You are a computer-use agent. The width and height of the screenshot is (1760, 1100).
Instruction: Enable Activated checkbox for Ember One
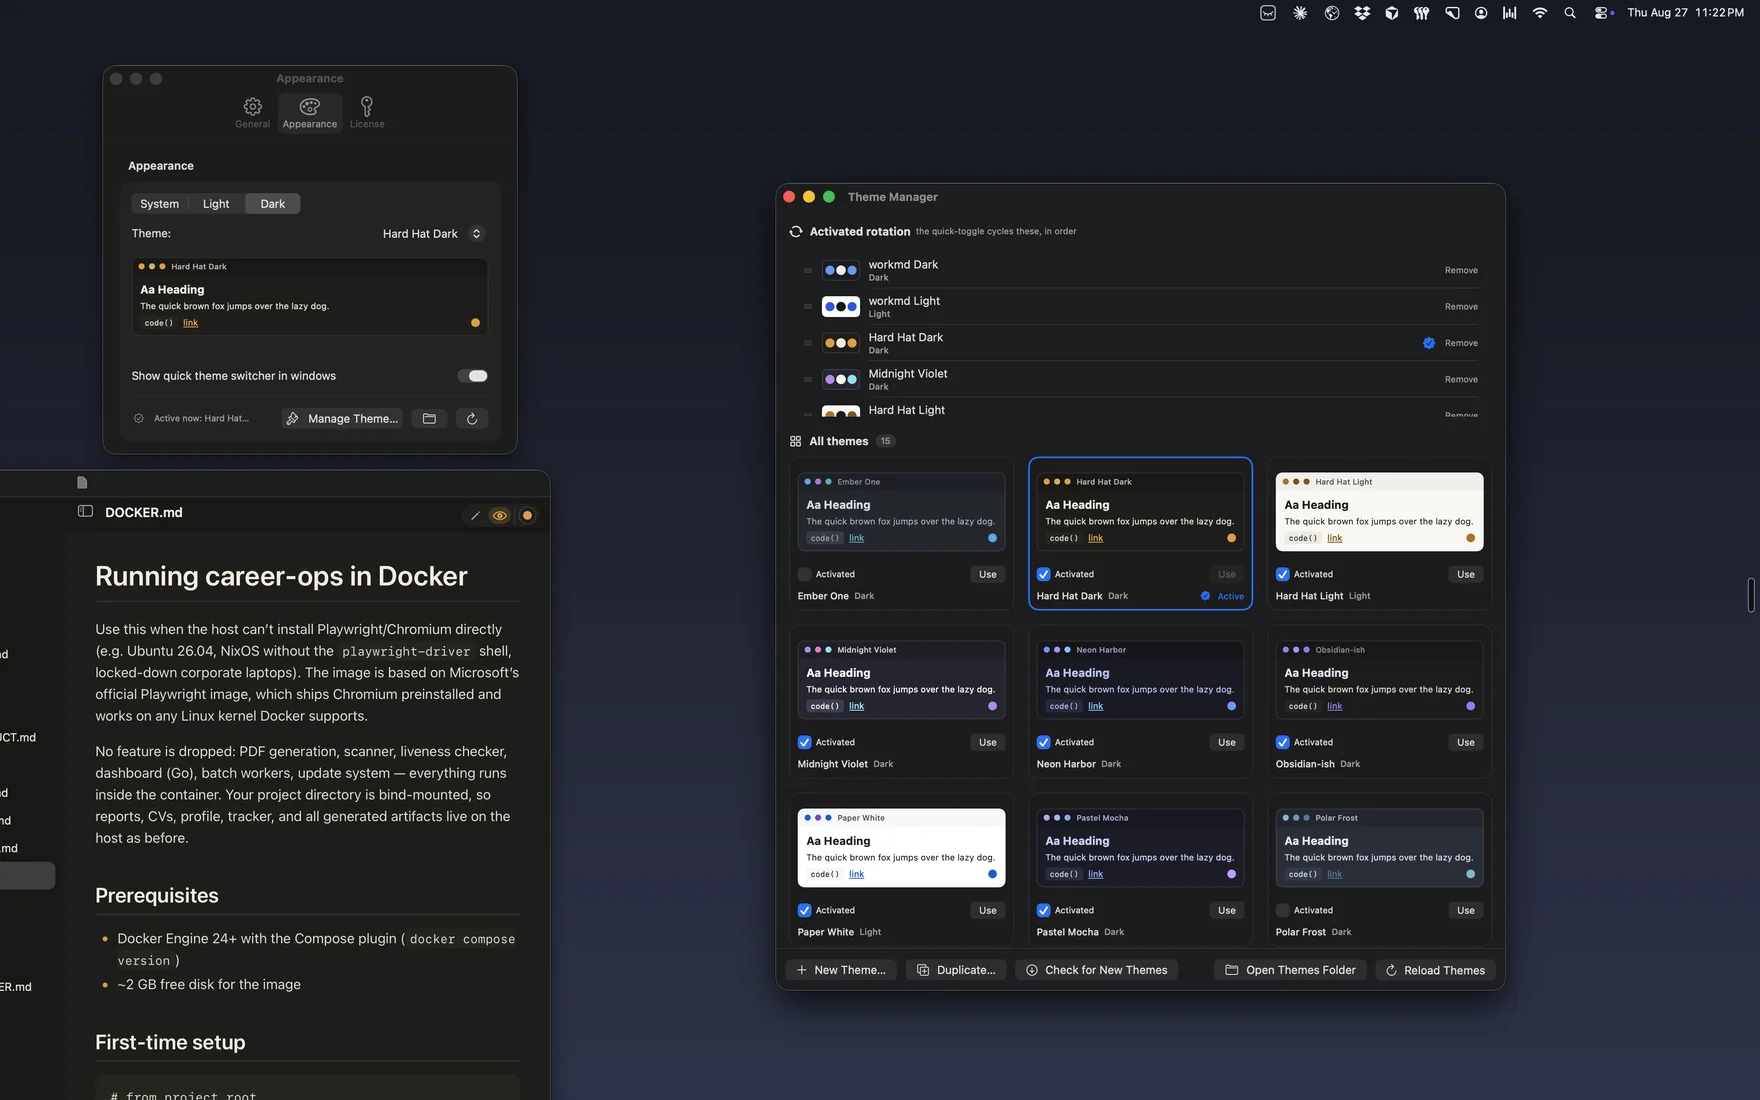(804, 574)
